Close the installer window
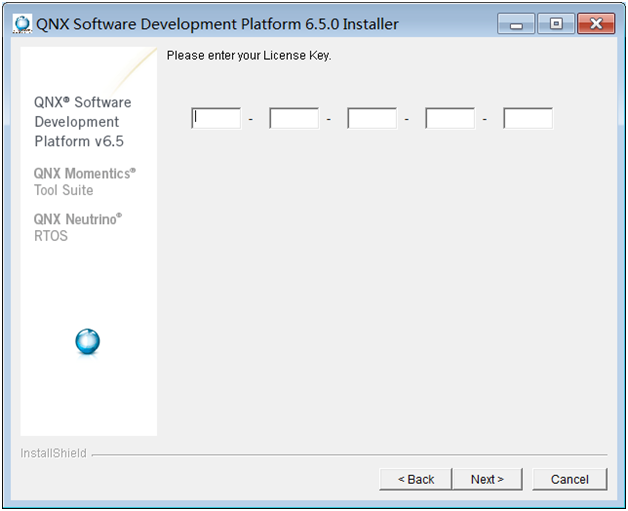 (x=596, y=24)
